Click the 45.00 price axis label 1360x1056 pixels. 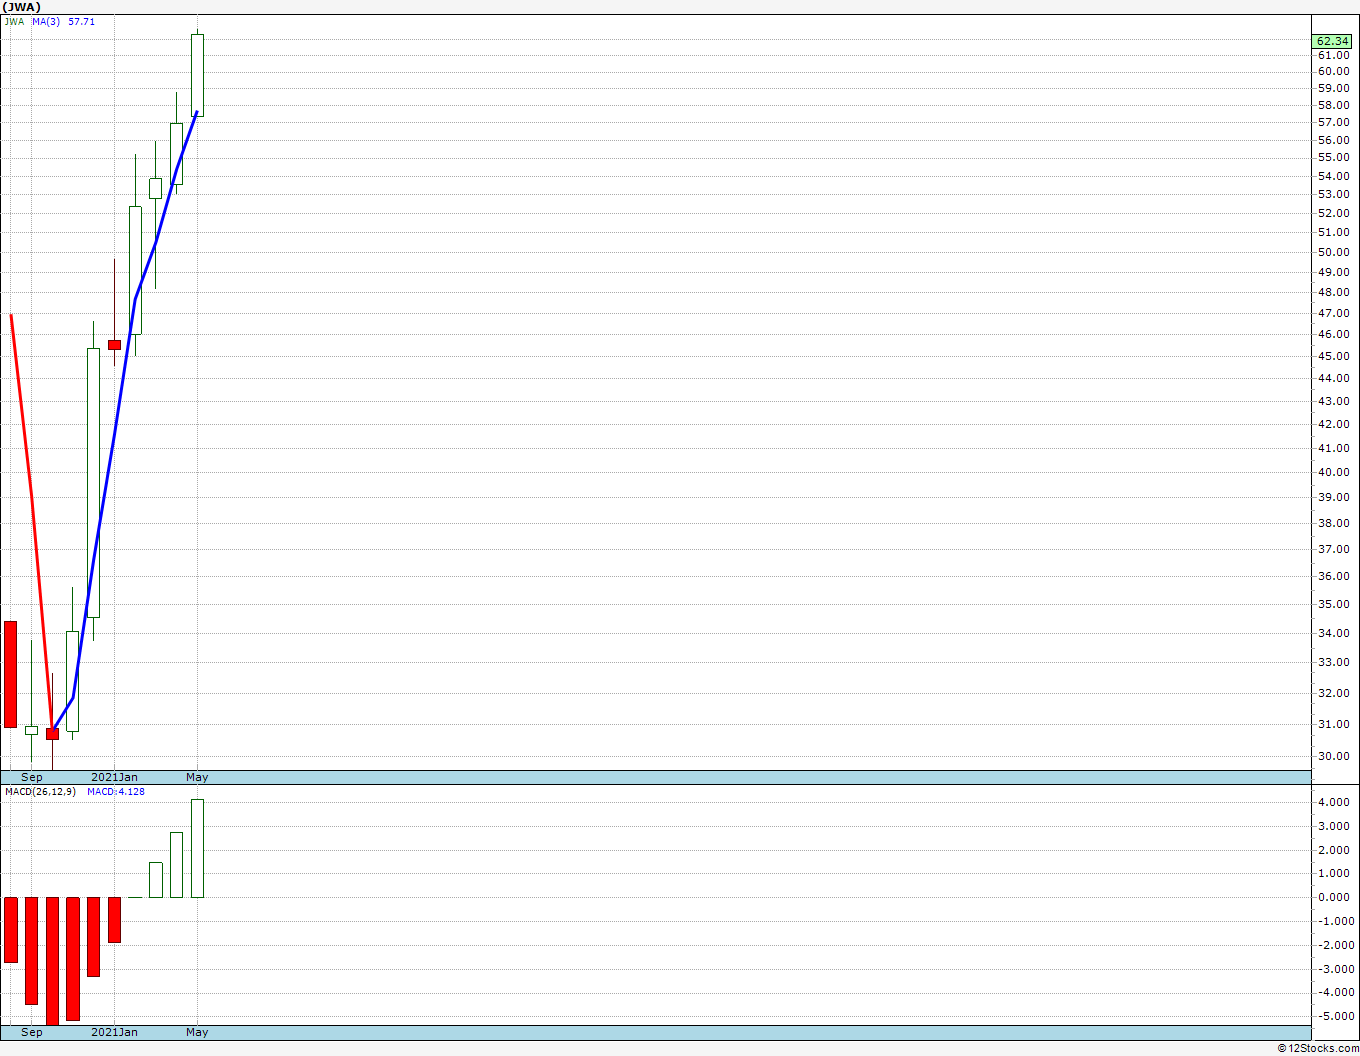(1332, 356)
